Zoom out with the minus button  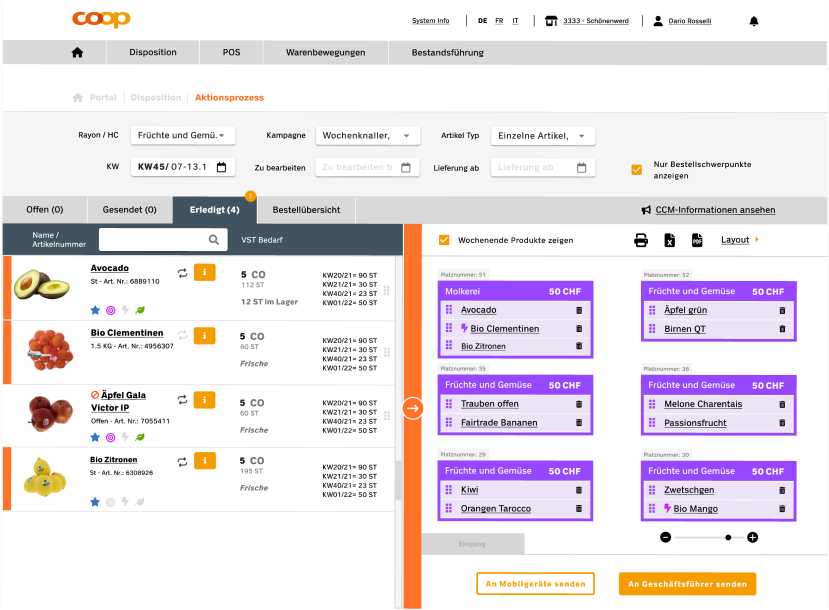pos(666,538)
